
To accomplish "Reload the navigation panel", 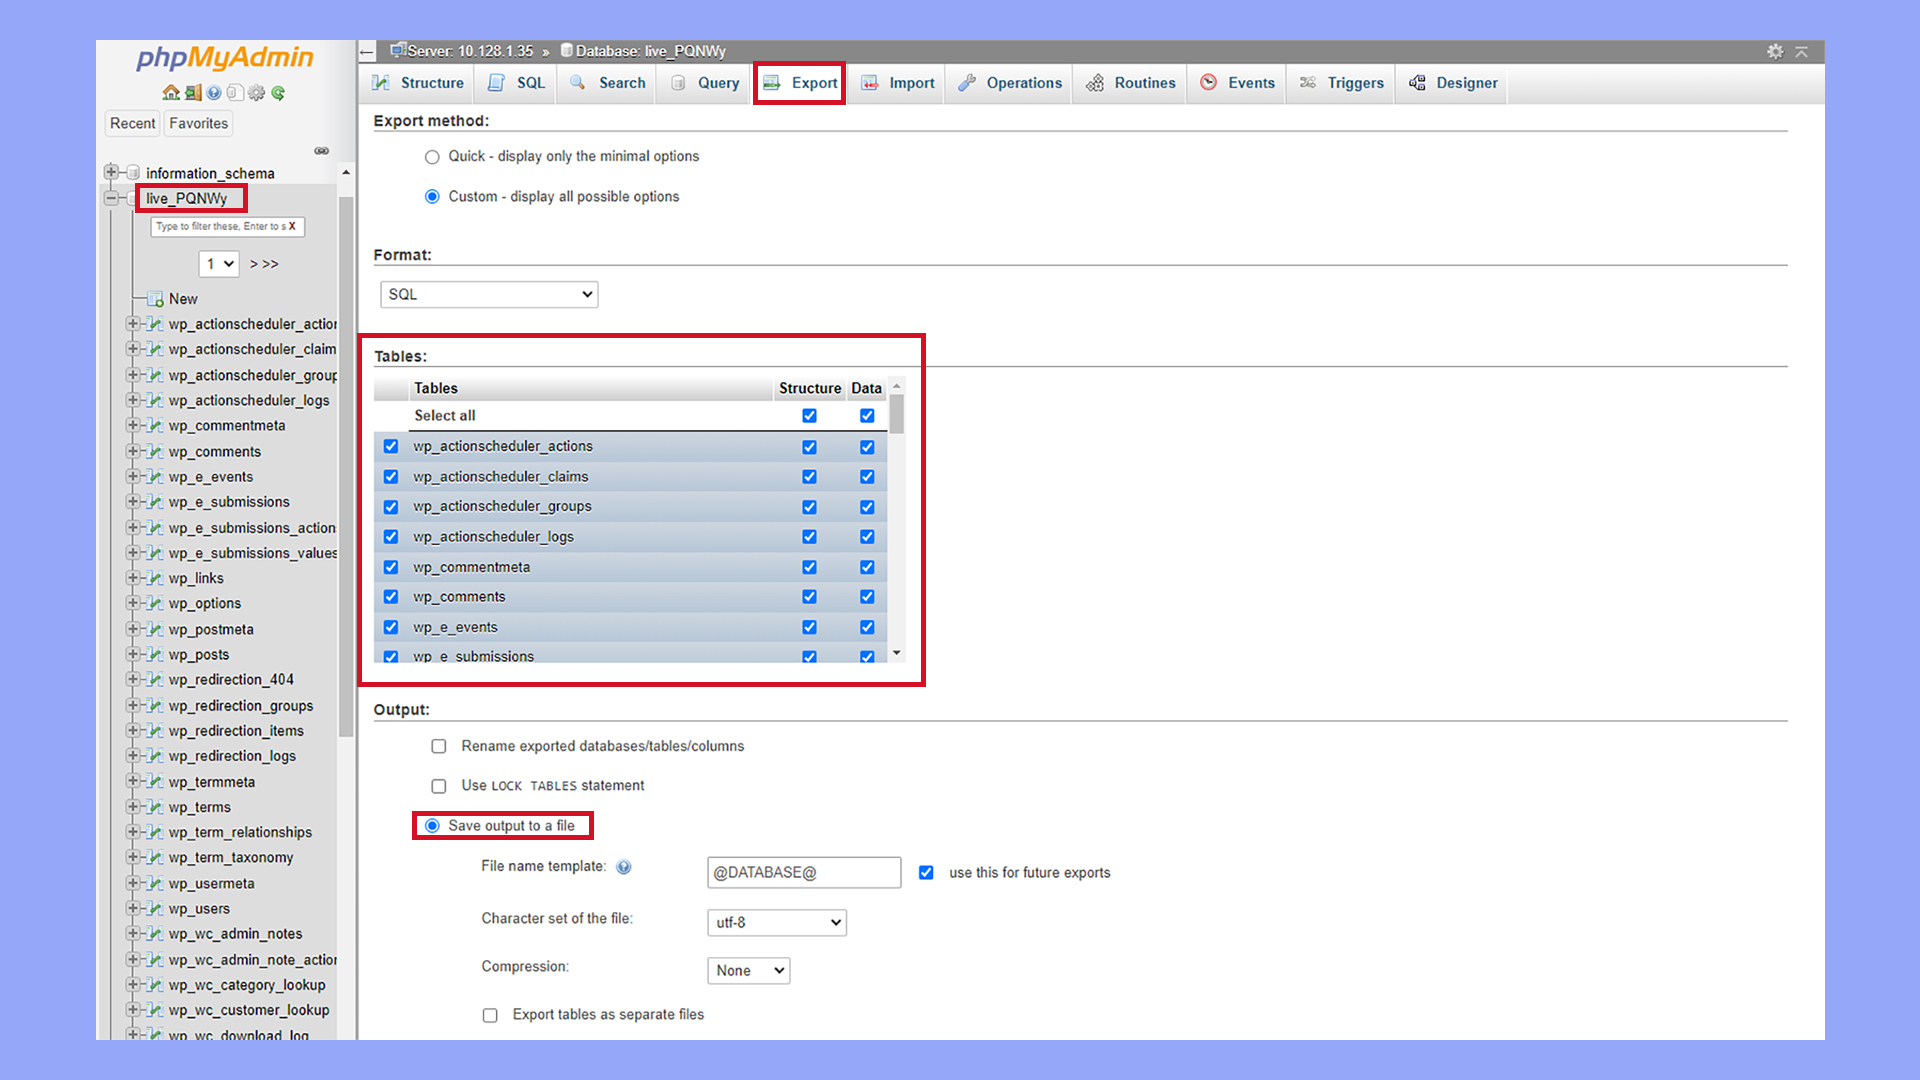I will point(278,93).
